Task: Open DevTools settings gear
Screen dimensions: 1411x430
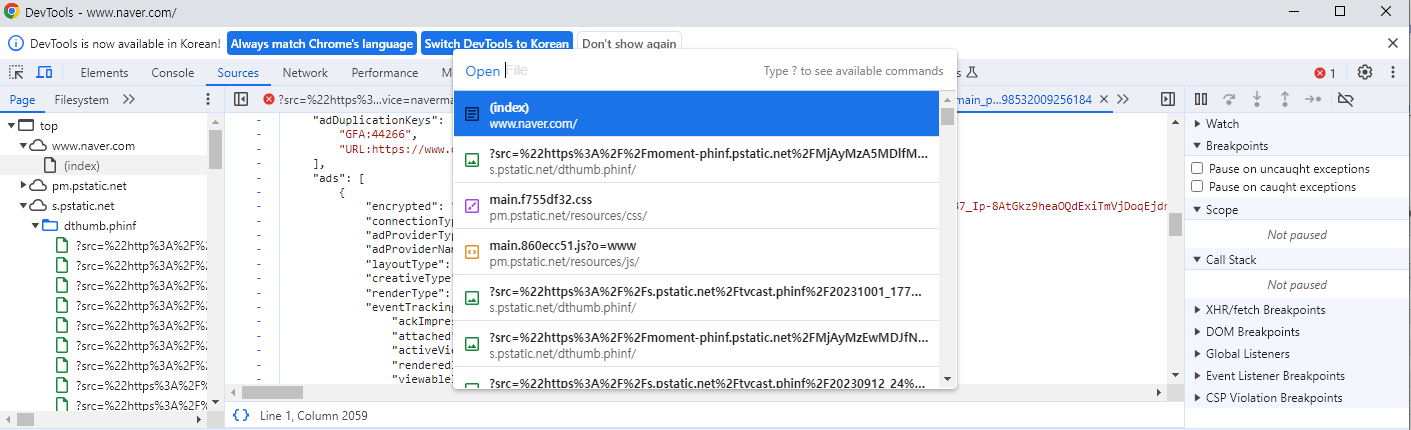Action: pyautogui.click(x=1364, y=73)
